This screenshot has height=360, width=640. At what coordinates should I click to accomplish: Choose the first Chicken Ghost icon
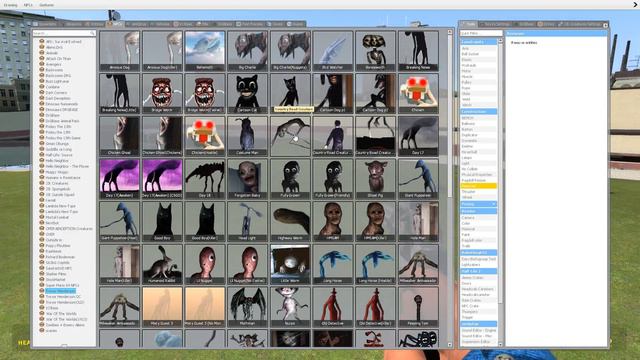click(x=119, y=136)
